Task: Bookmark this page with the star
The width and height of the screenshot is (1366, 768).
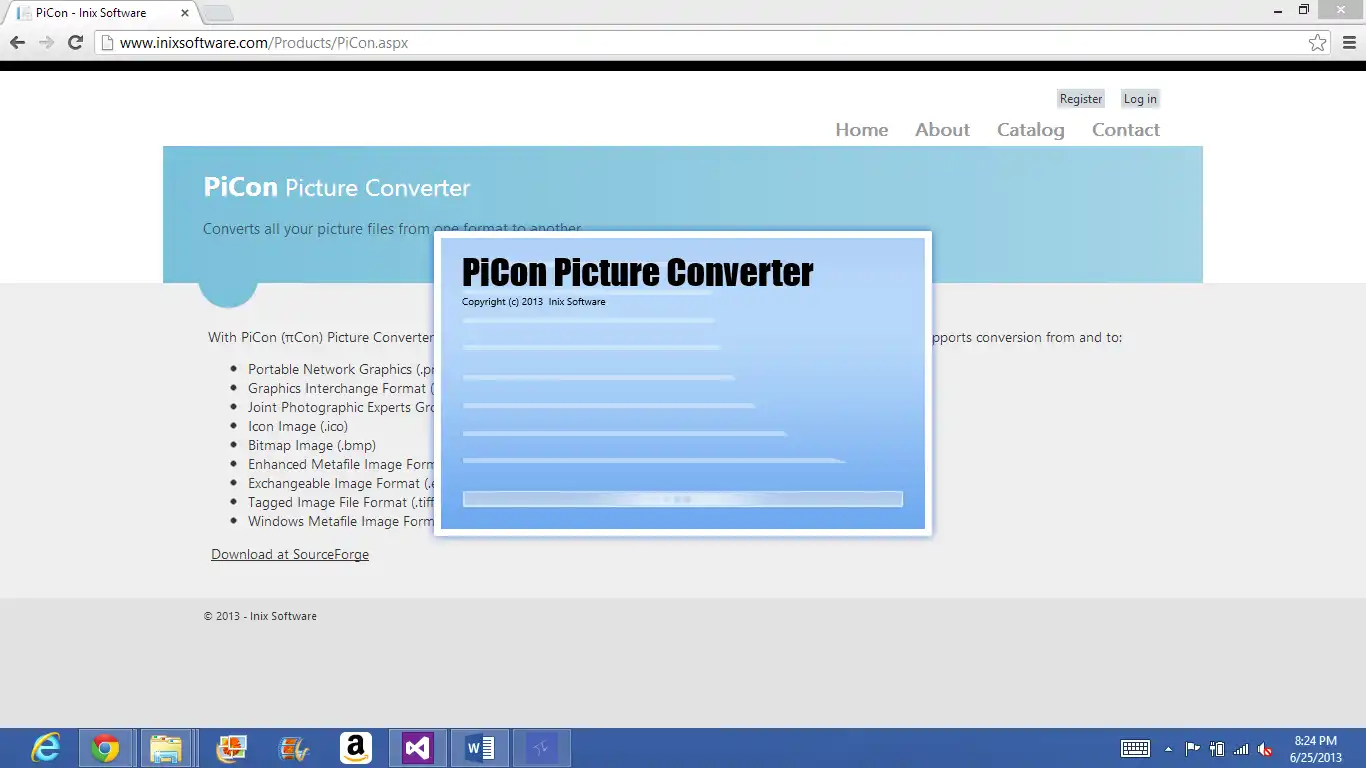Action: pos(1318,43)
